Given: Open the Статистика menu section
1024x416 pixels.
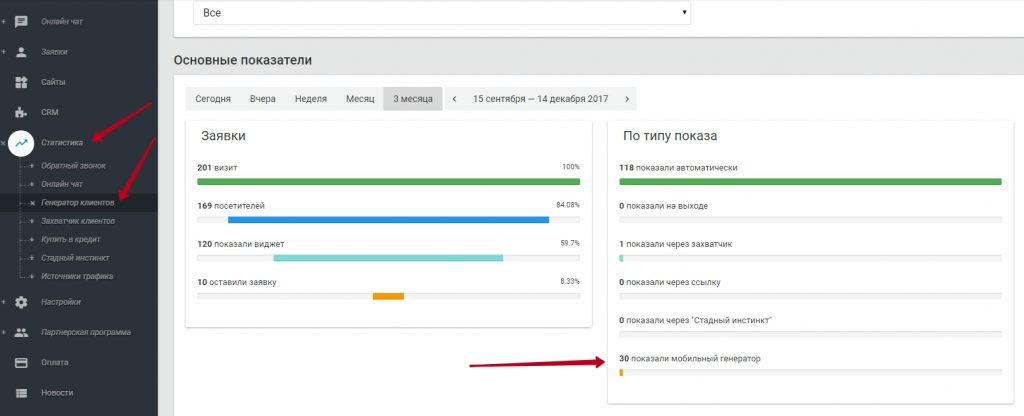Looking at the screenshot, I should [x=62, y=142].
